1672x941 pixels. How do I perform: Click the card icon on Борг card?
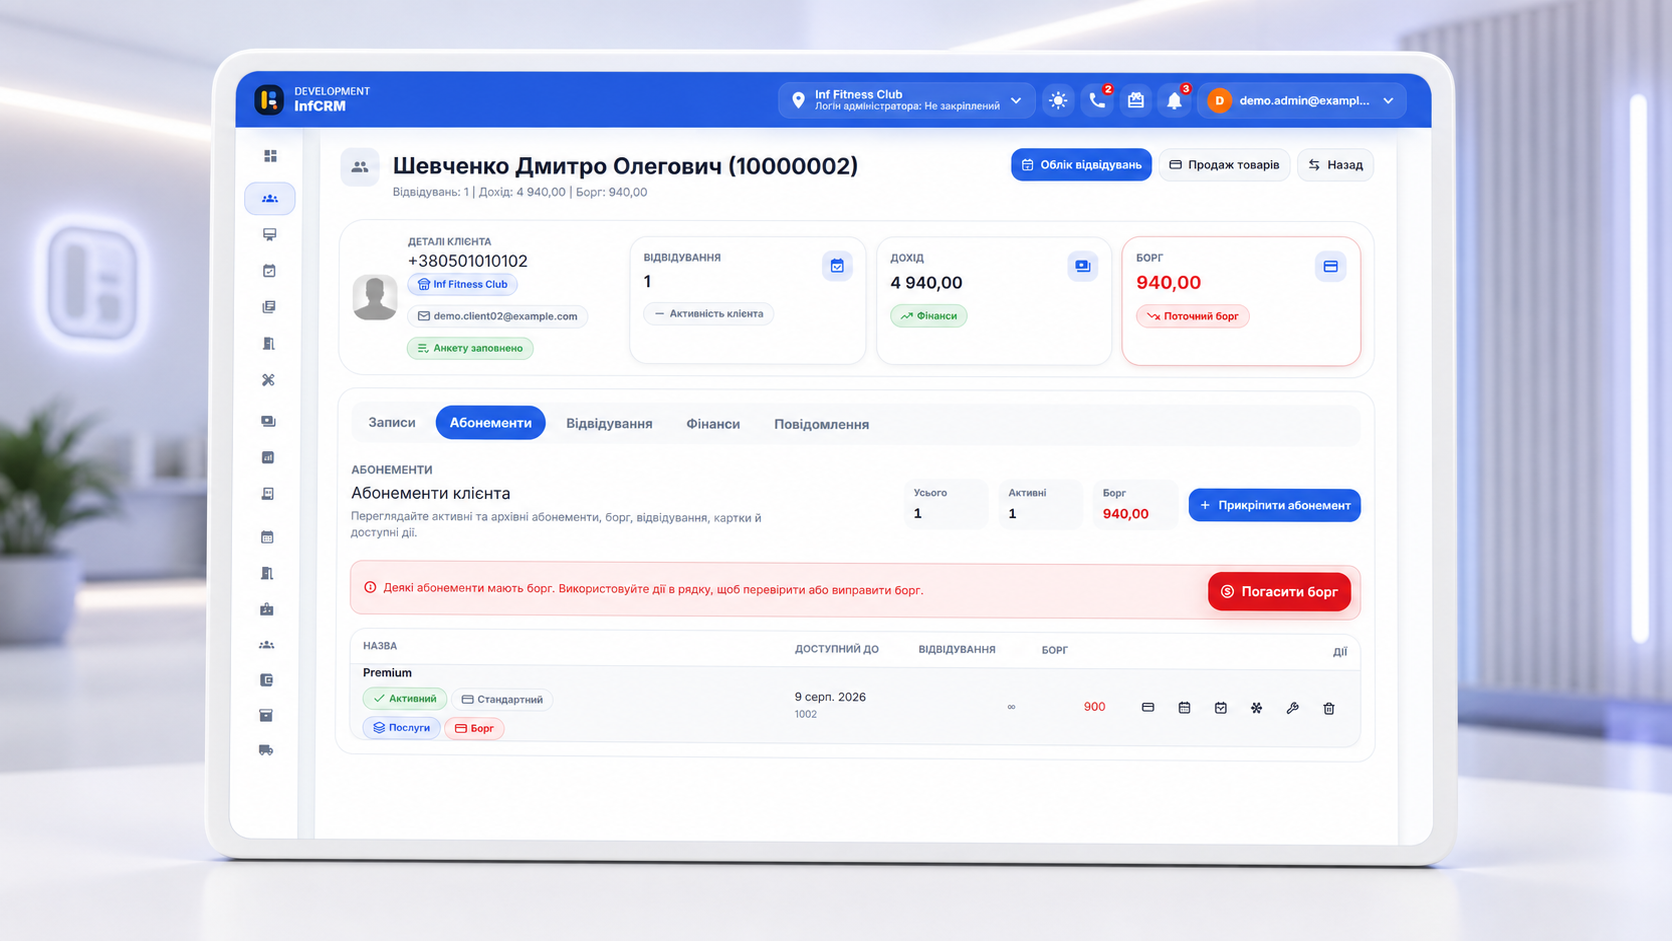click(1330, 266)
